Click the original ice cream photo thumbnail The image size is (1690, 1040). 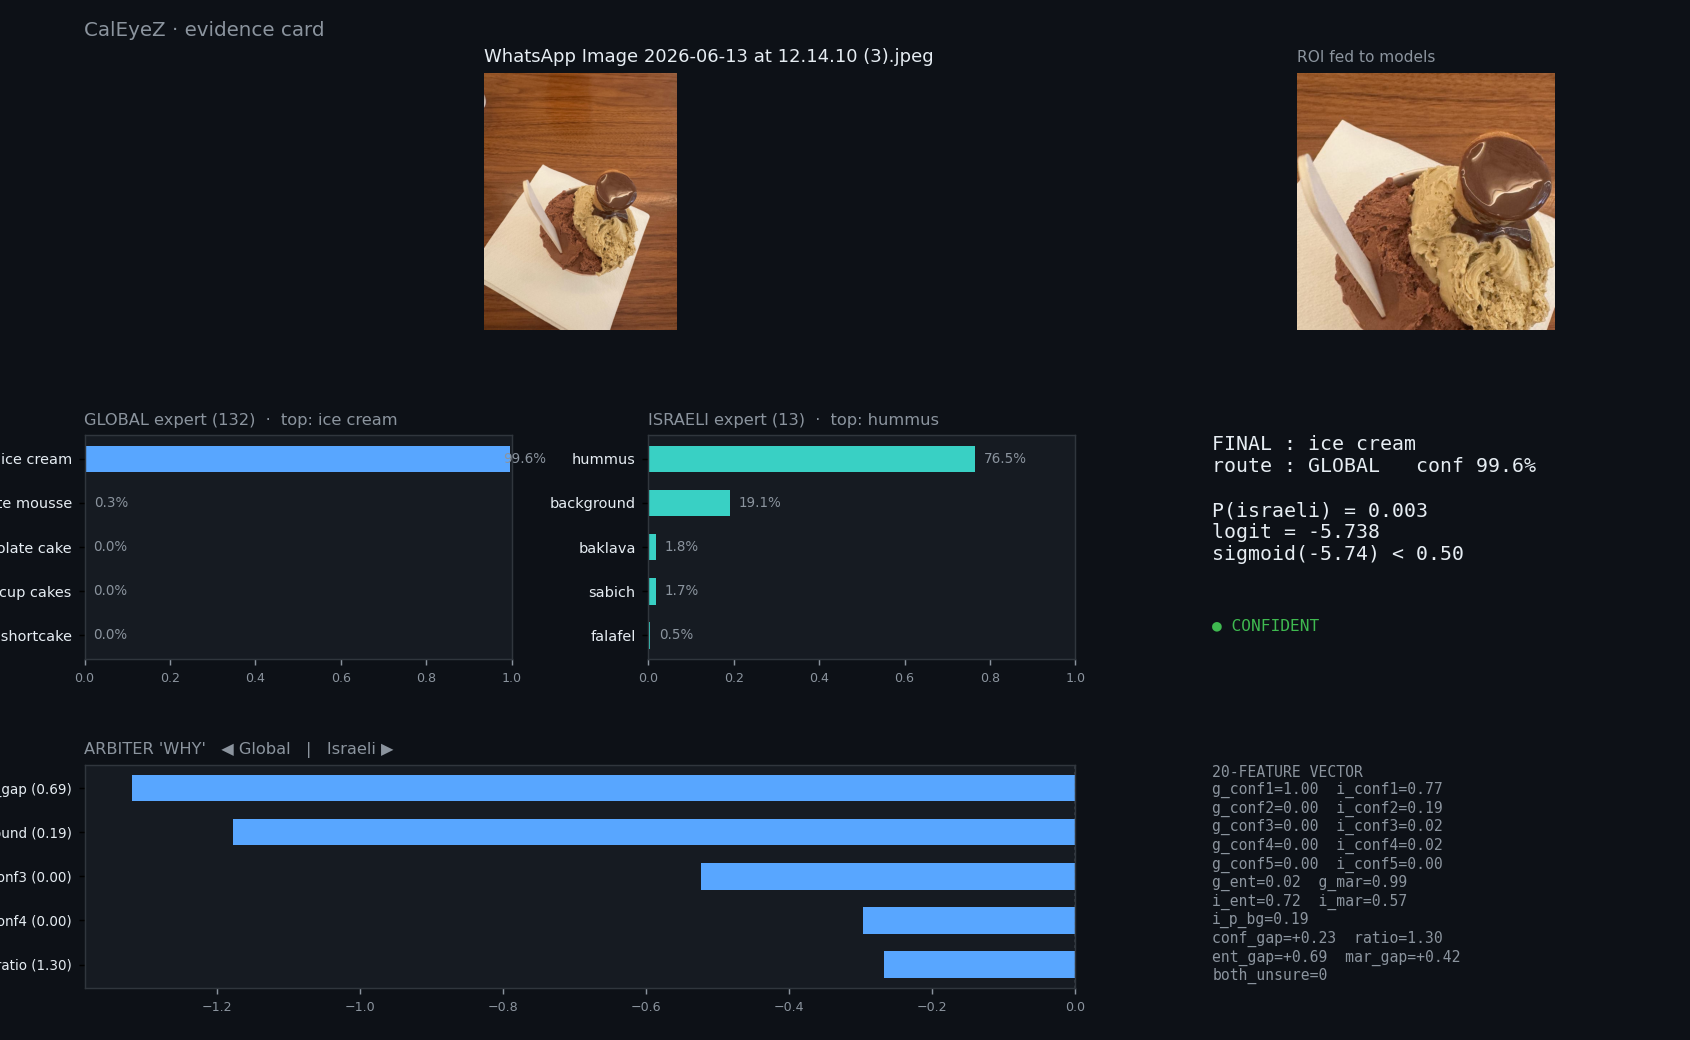(580, 201)
